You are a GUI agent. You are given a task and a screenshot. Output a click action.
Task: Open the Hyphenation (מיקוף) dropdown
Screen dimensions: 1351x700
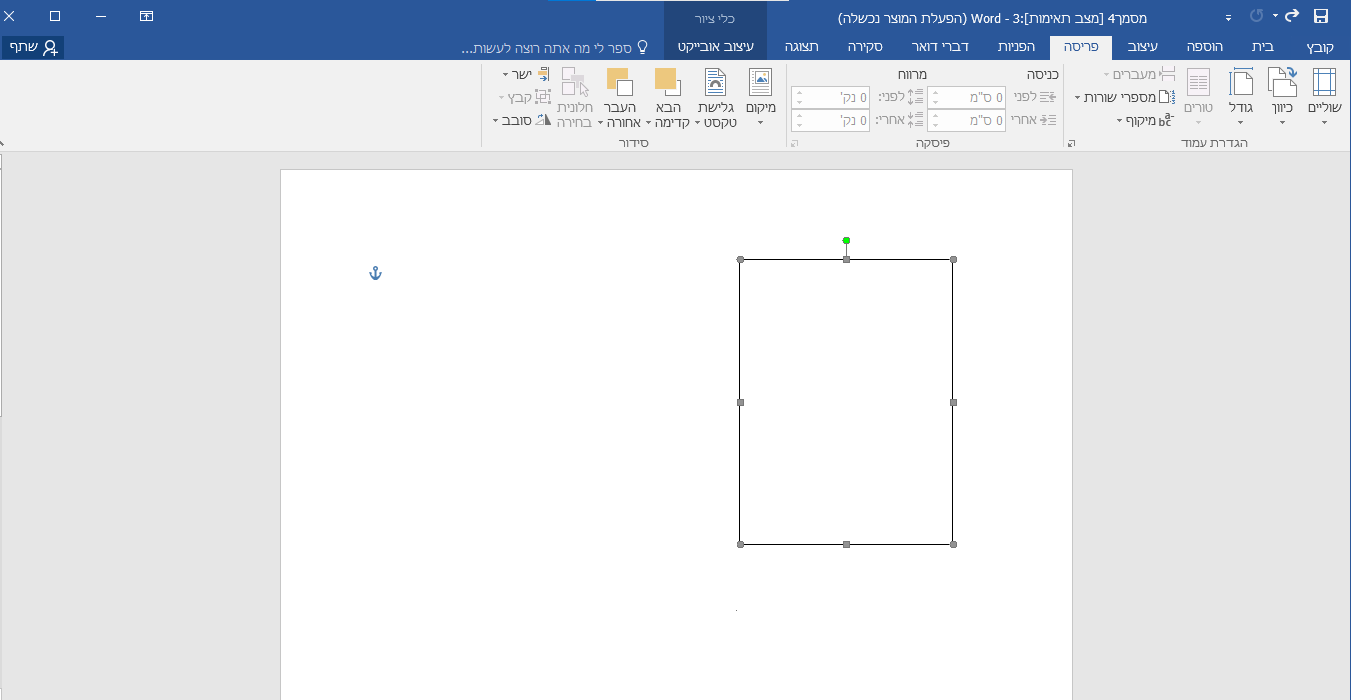tap(1145, 120)
